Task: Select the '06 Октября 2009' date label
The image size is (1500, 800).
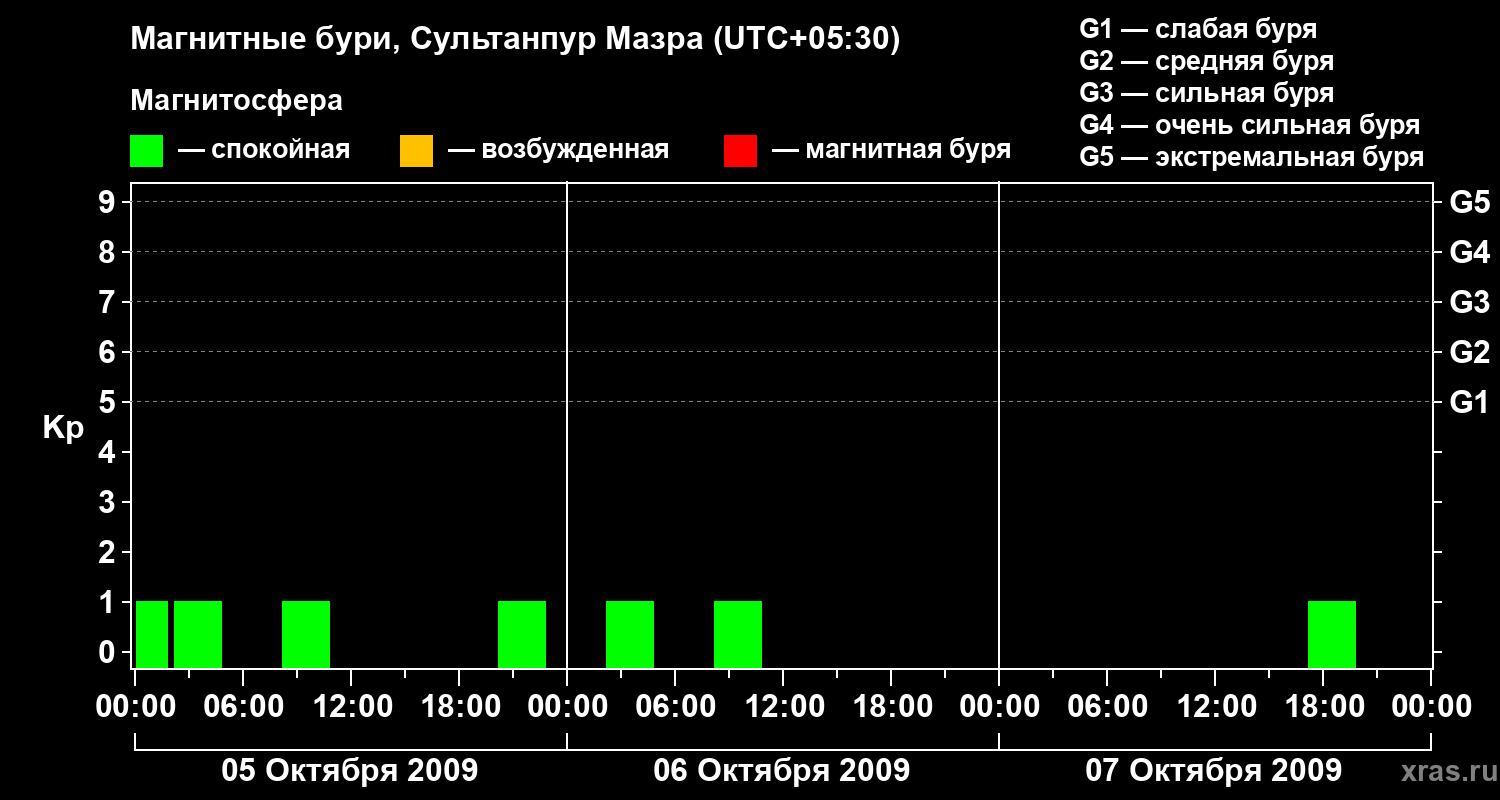Action: click(x=782, y=771)
